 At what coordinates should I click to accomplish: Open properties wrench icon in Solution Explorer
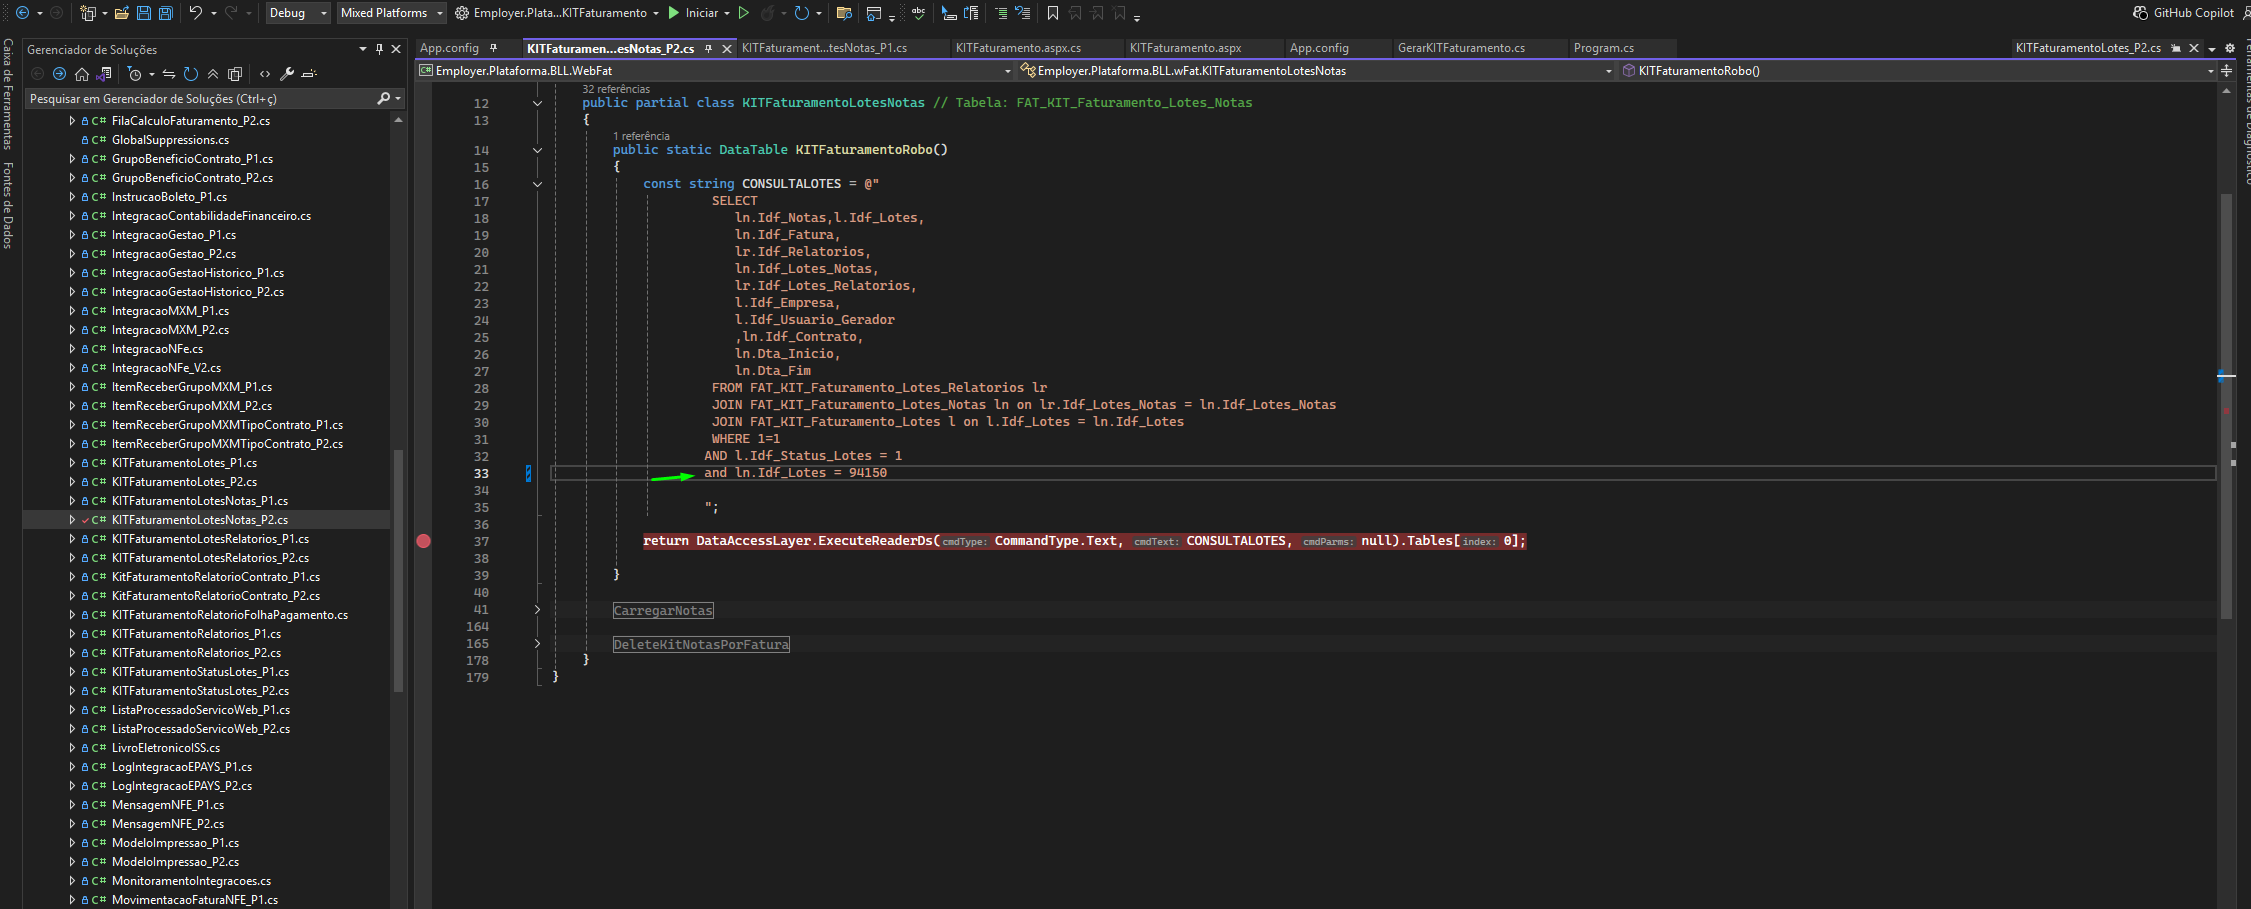click(x=287, y=74)
